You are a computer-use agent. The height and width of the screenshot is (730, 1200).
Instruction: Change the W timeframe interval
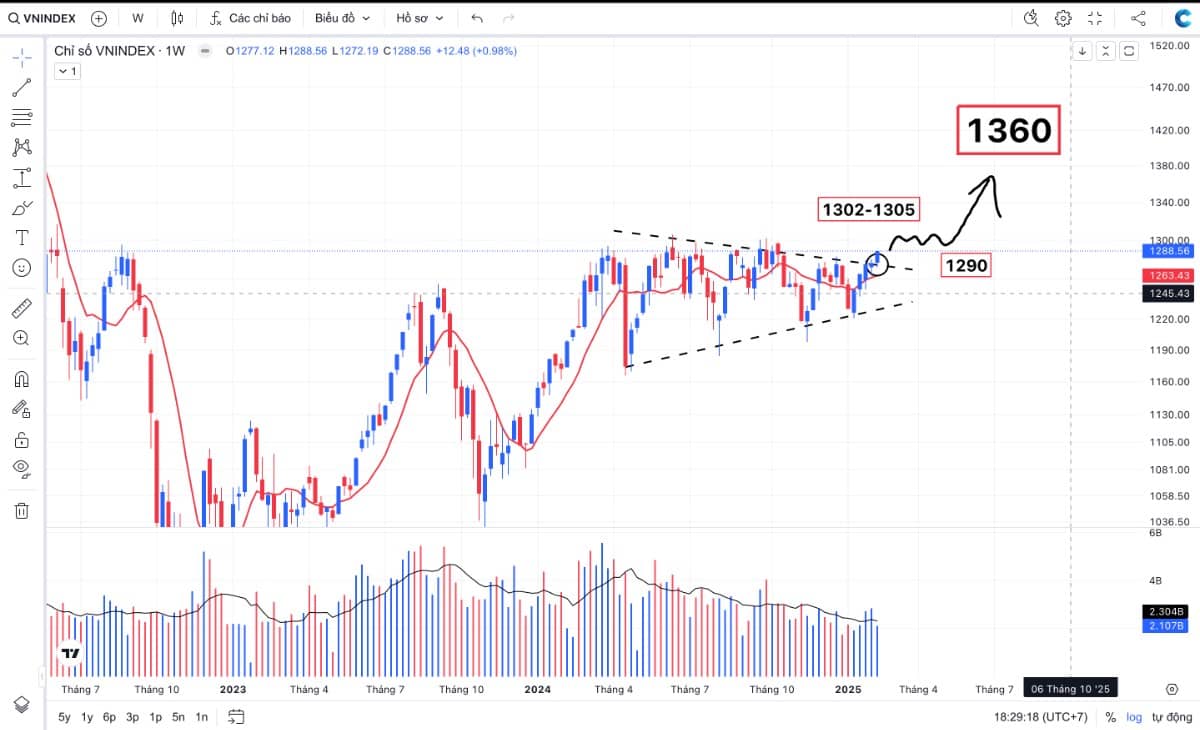[x=137, y=18]
